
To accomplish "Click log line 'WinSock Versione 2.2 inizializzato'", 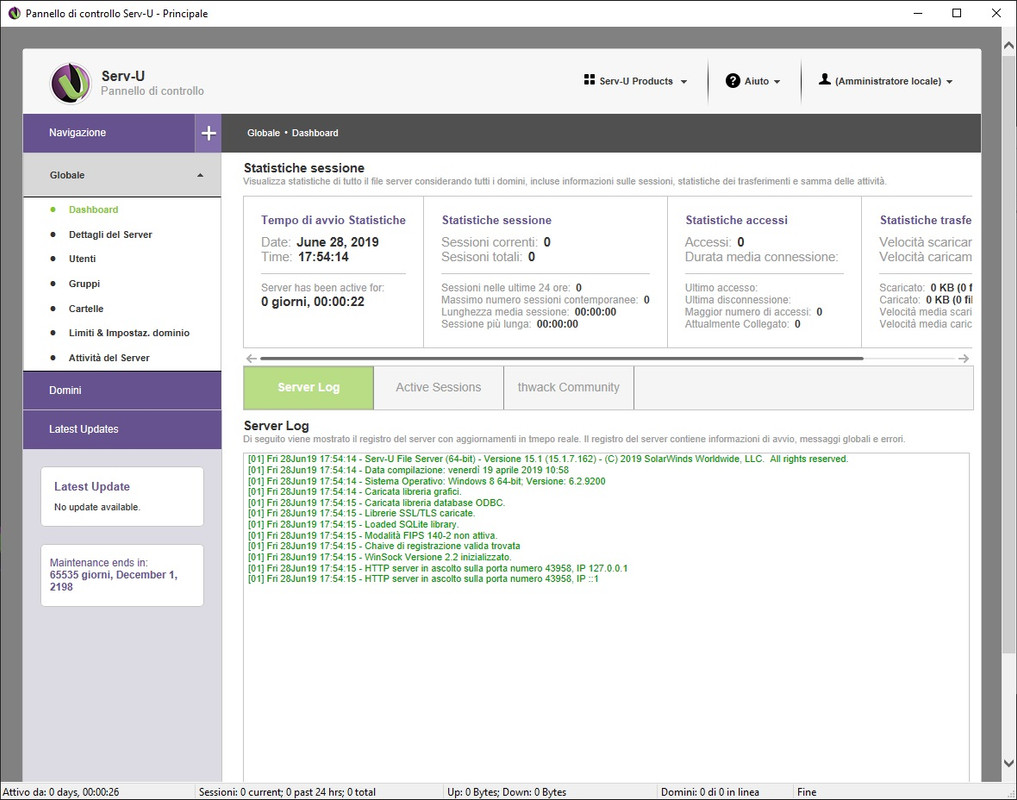I will click(379, 557).
